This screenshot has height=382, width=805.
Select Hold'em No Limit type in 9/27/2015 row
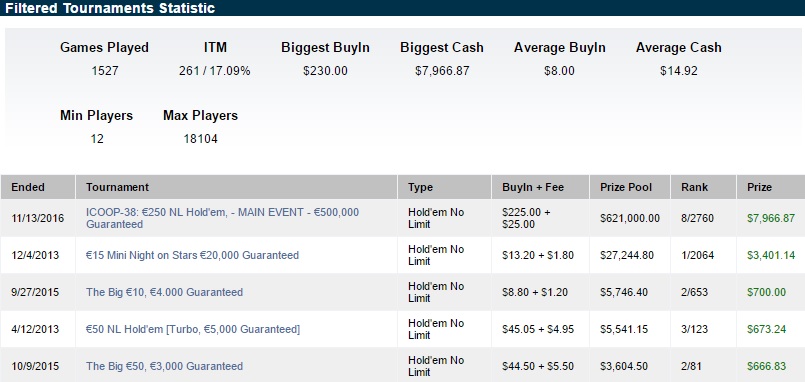pos(436,292)
